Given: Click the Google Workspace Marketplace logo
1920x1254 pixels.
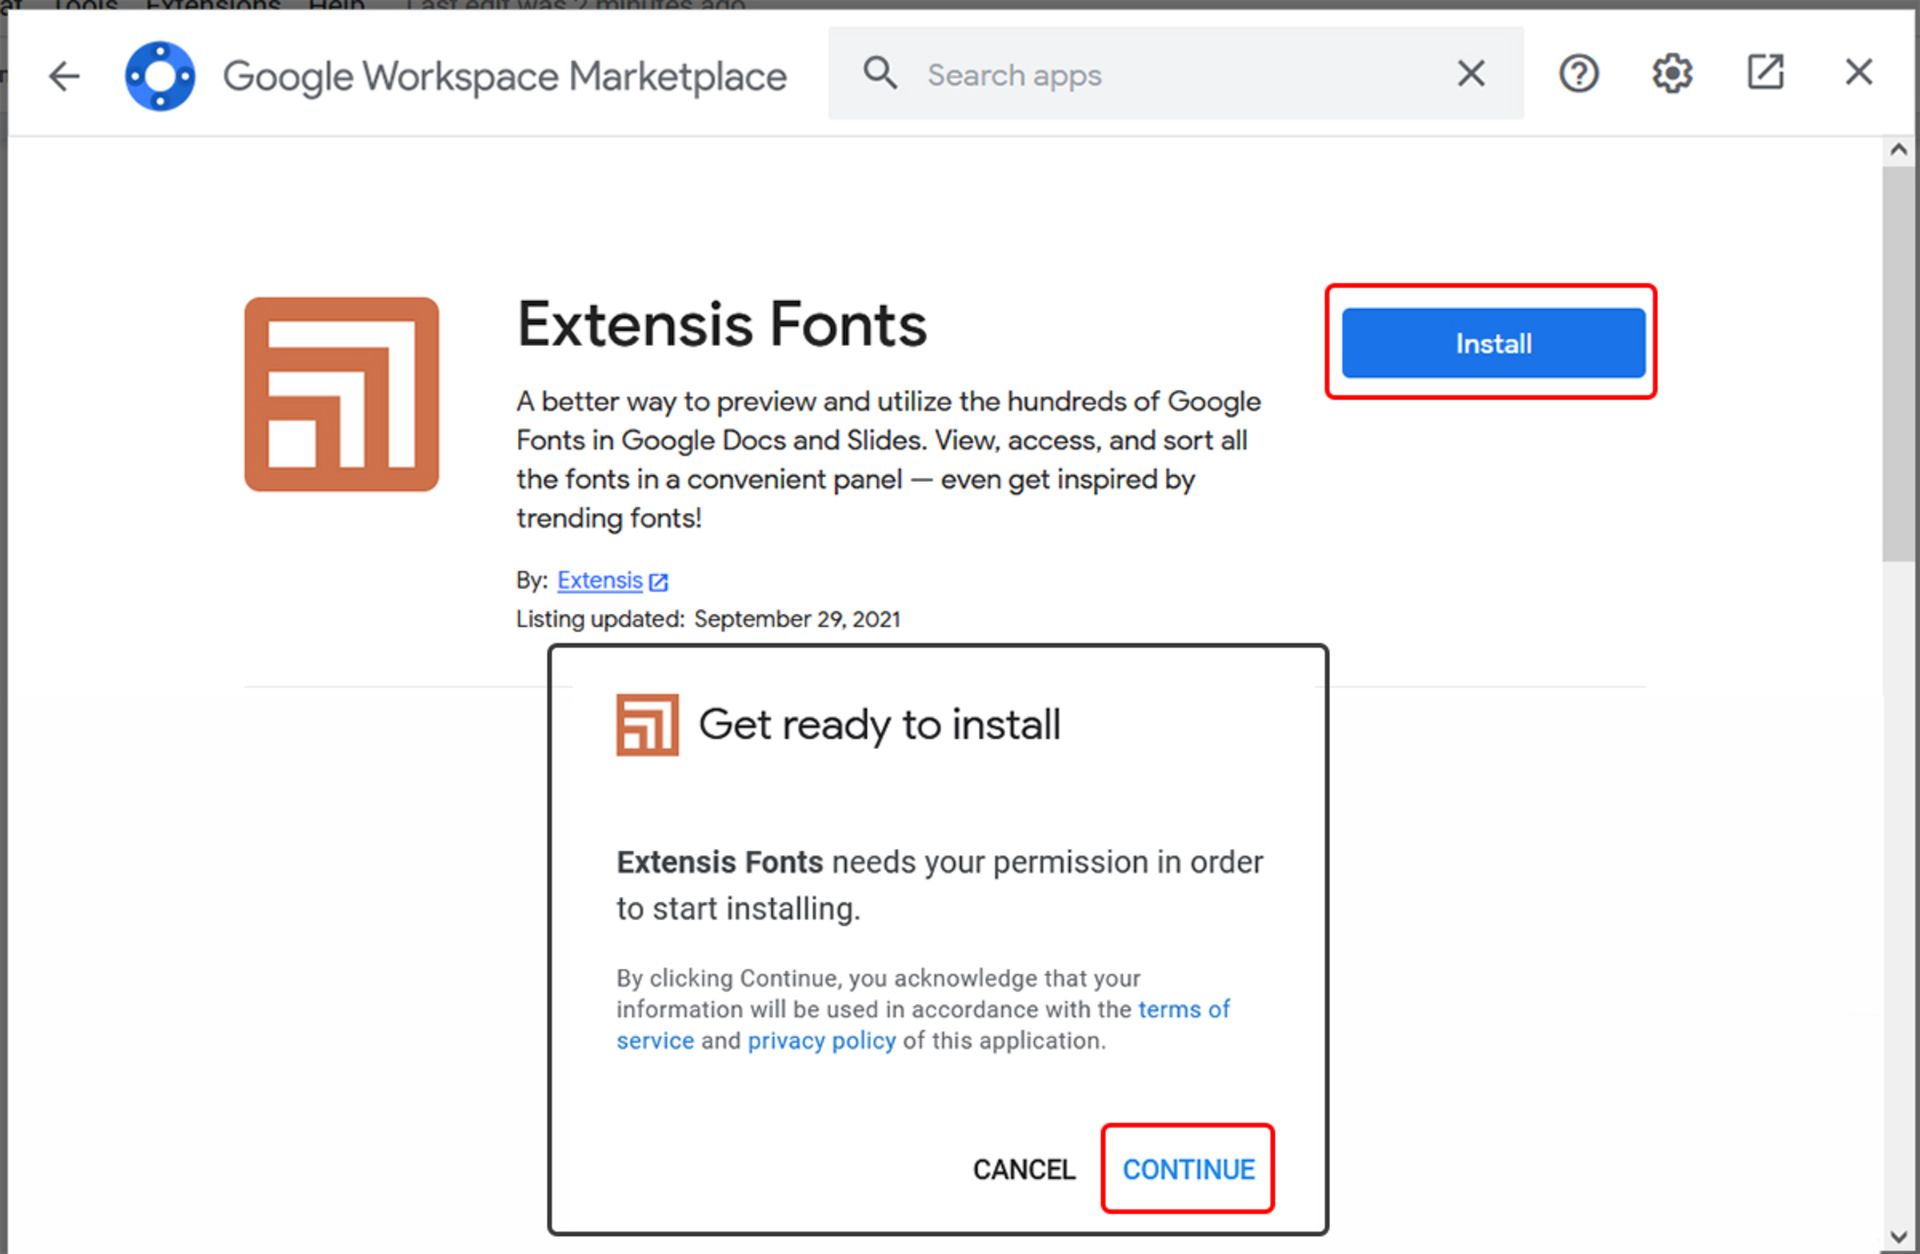Looking at the screenshot, I should (160, 76).
